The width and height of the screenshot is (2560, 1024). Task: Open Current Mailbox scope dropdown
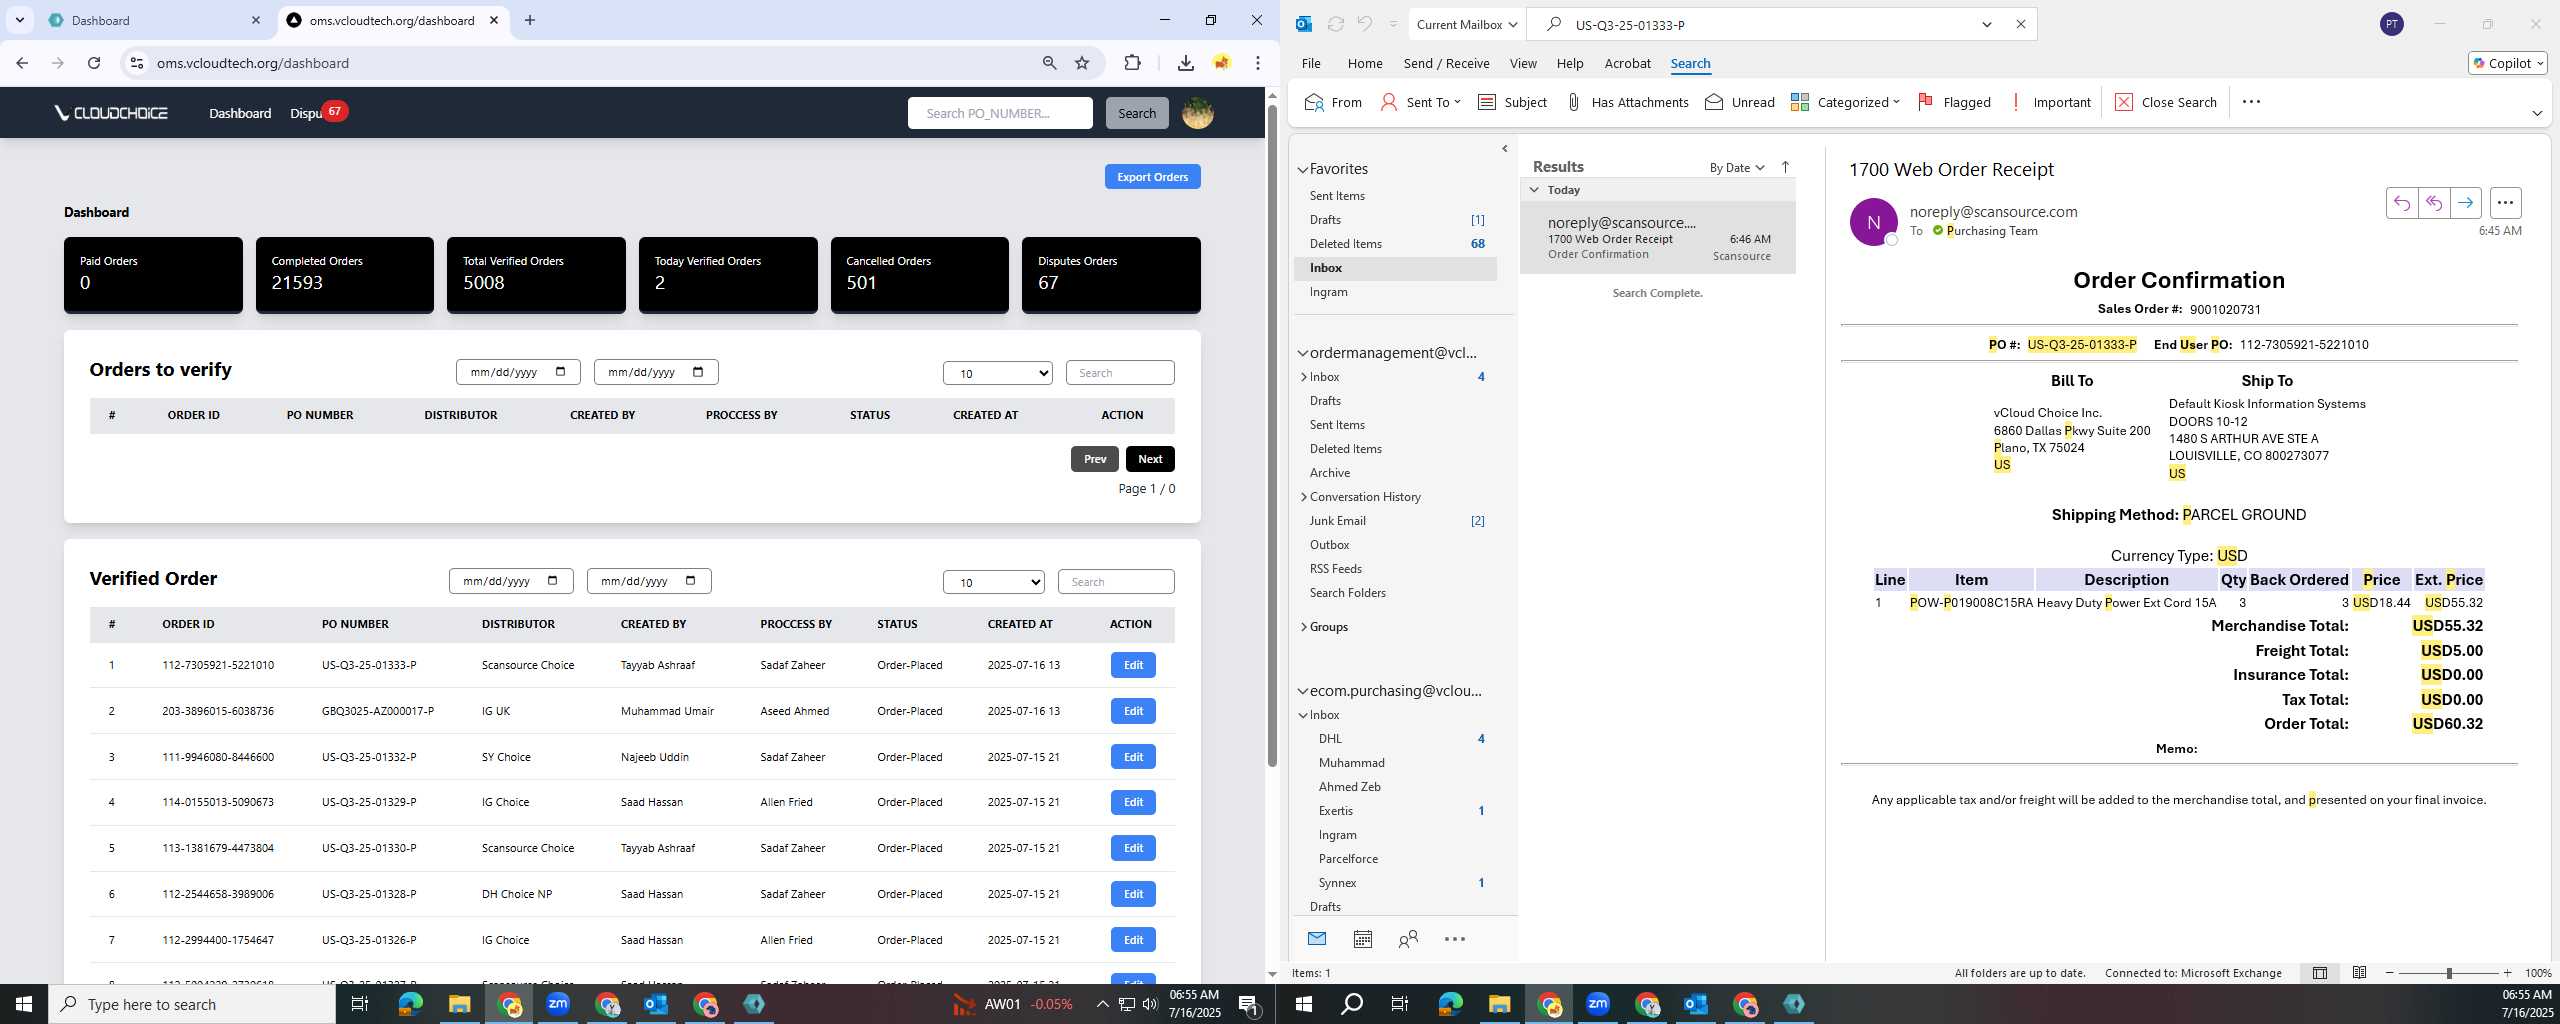(1467, 24)
